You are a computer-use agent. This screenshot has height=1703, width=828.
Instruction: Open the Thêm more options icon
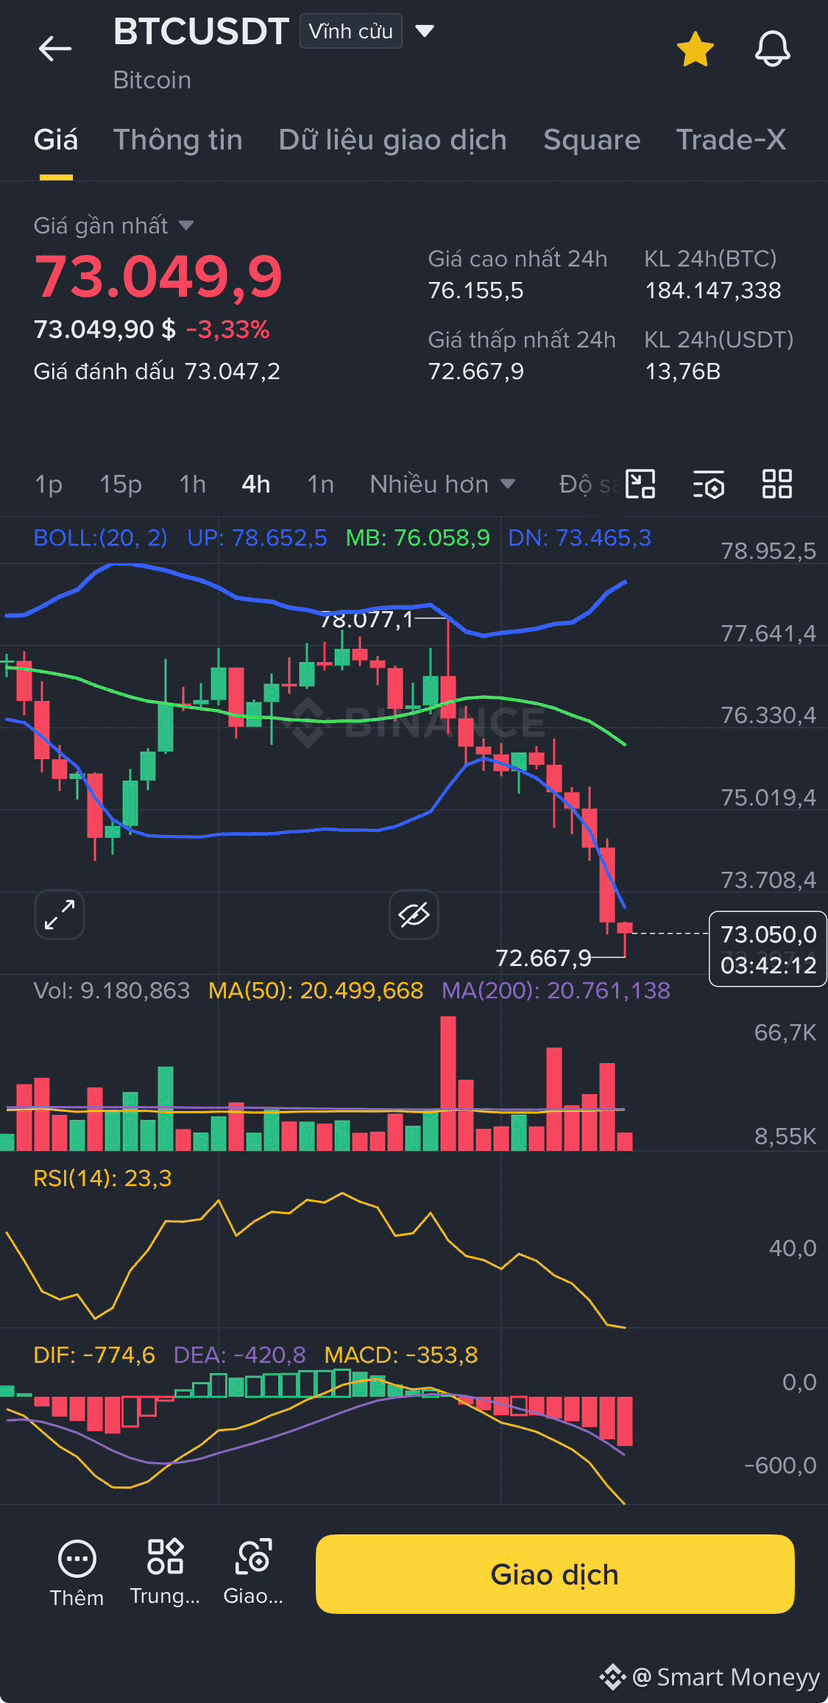point(77,1573)
